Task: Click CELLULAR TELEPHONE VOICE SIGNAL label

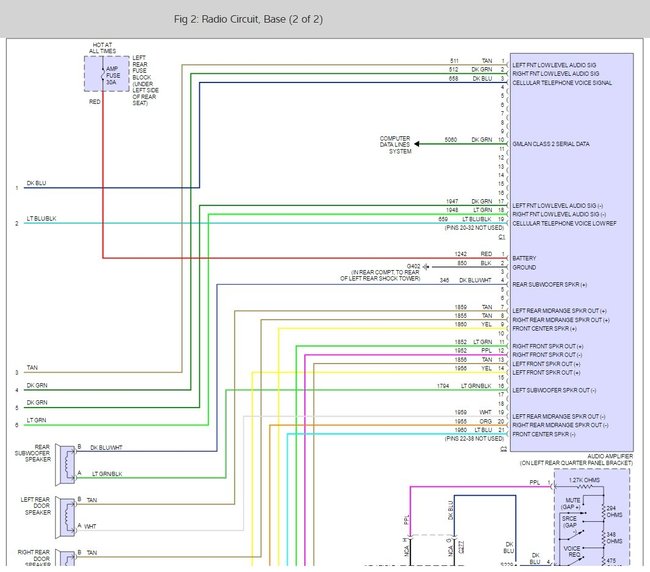Action: [562, 83]
